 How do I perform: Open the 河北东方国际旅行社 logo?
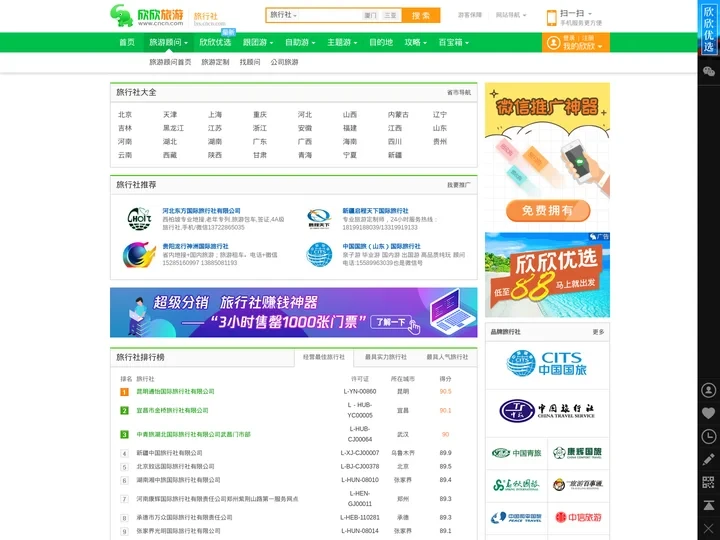139,219
